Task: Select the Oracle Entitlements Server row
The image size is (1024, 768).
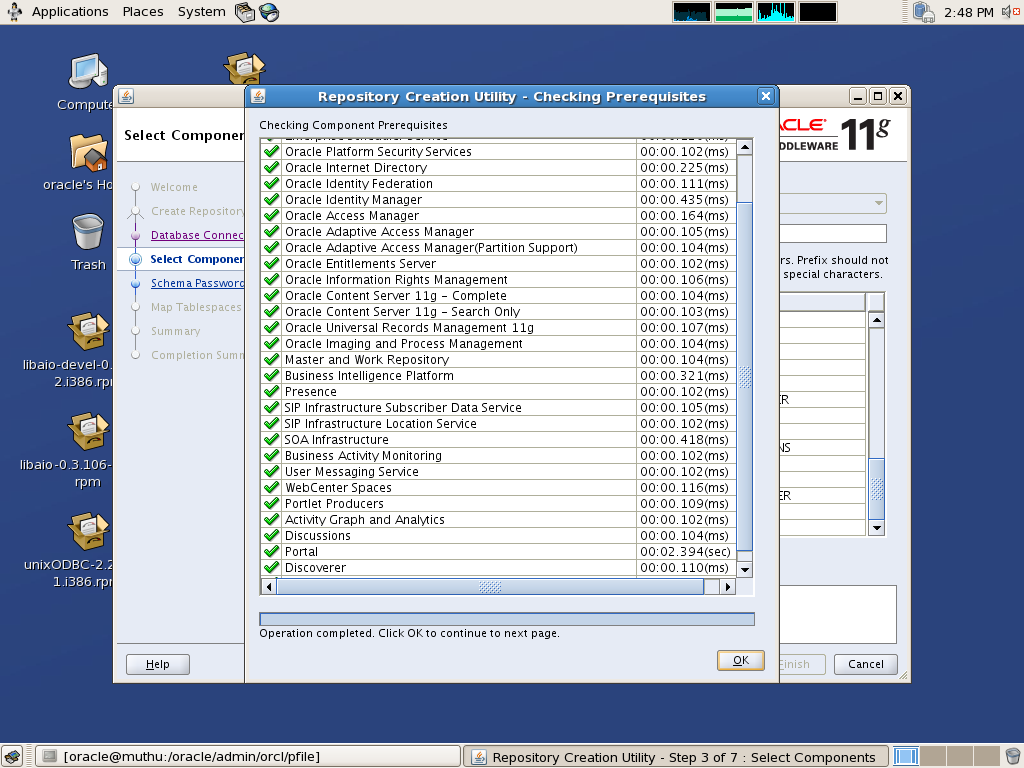Action: pyautogui.click(x=498, y=264)
